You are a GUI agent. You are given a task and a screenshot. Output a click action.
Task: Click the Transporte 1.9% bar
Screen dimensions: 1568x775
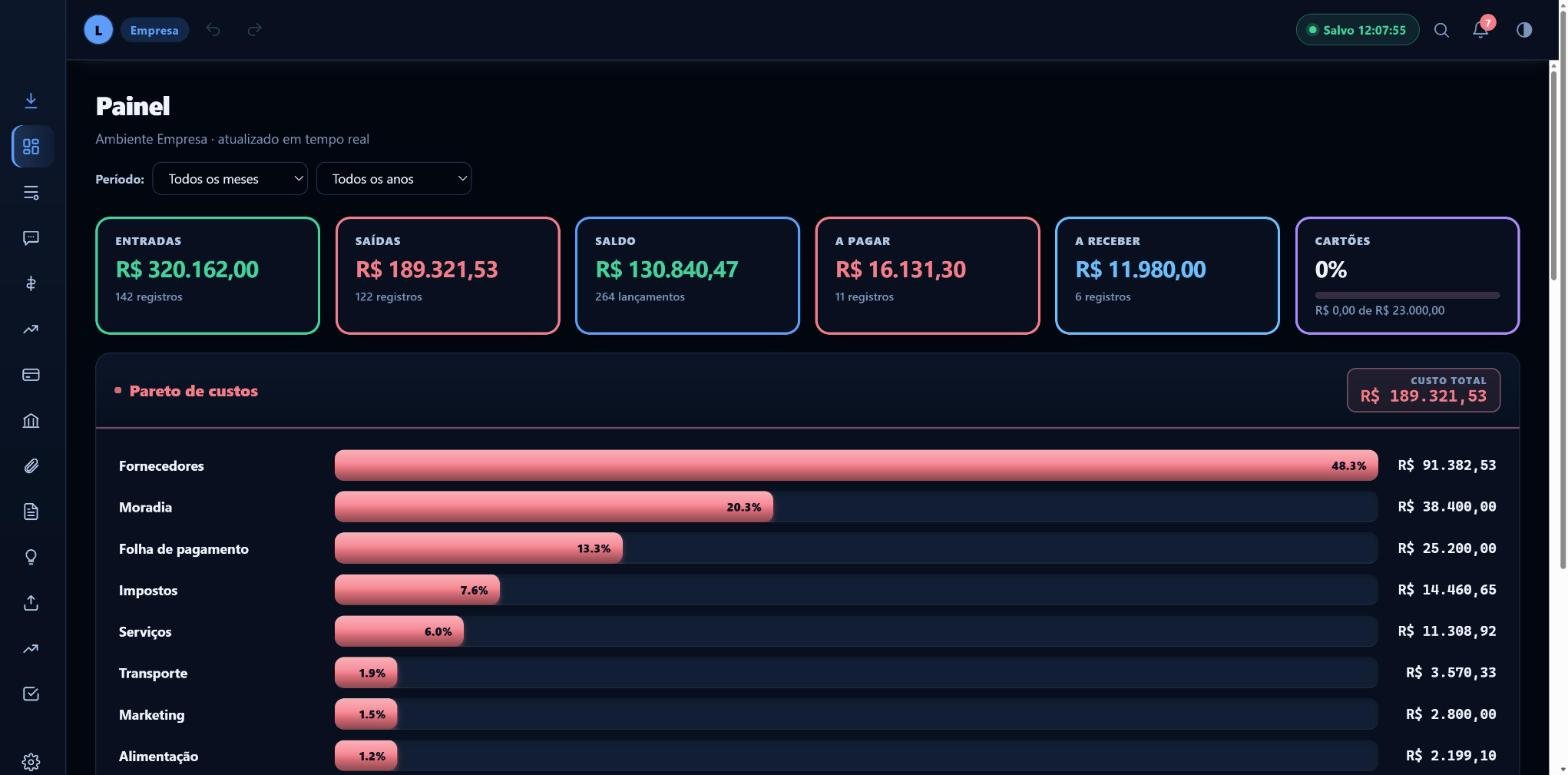point(366,673)
